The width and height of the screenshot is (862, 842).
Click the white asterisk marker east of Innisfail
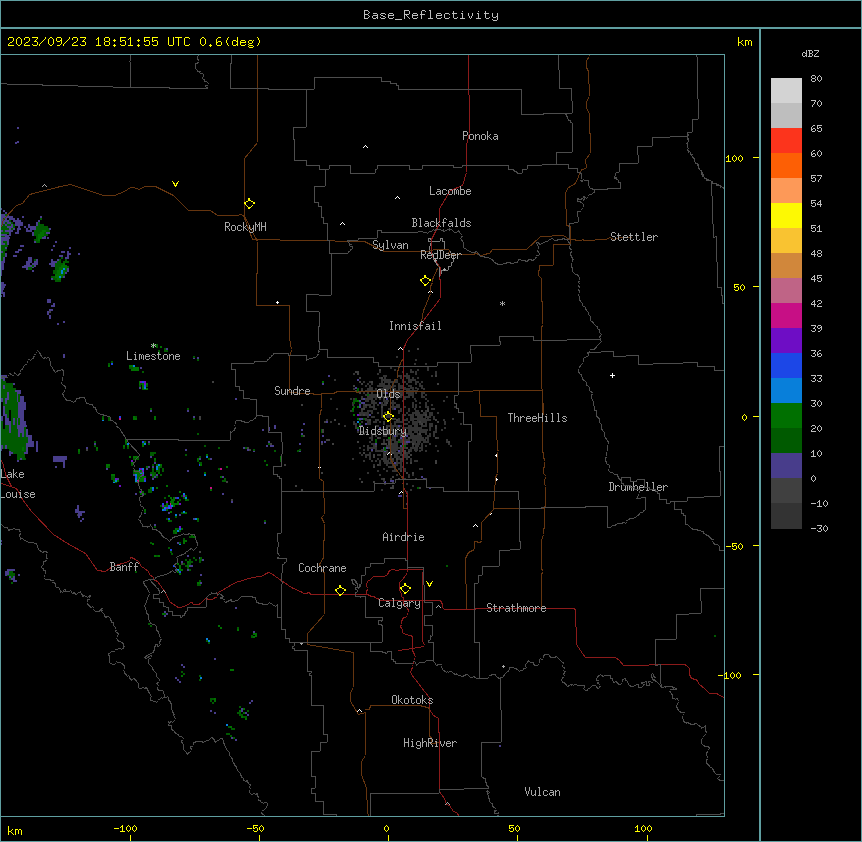tap(502, 303)
